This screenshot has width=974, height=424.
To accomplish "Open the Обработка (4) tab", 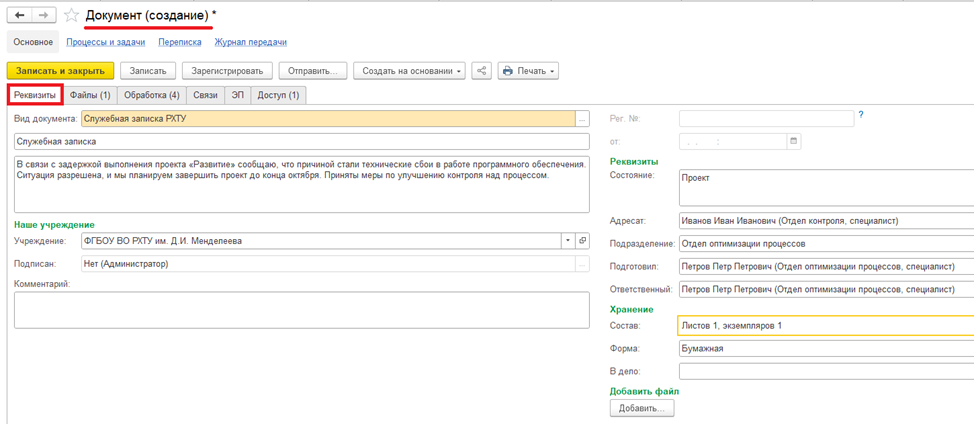I will 152,95.
